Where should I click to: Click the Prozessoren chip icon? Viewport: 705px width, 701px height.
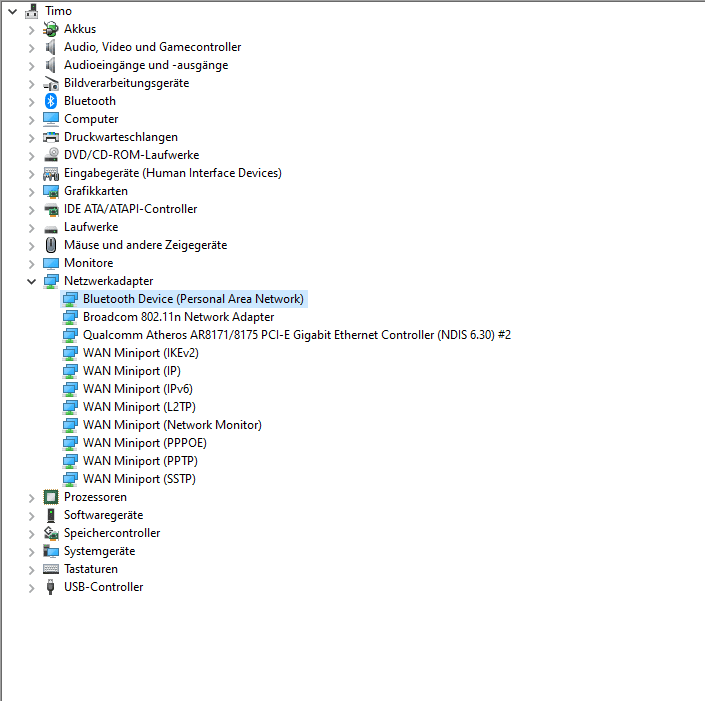coord(51,497)
